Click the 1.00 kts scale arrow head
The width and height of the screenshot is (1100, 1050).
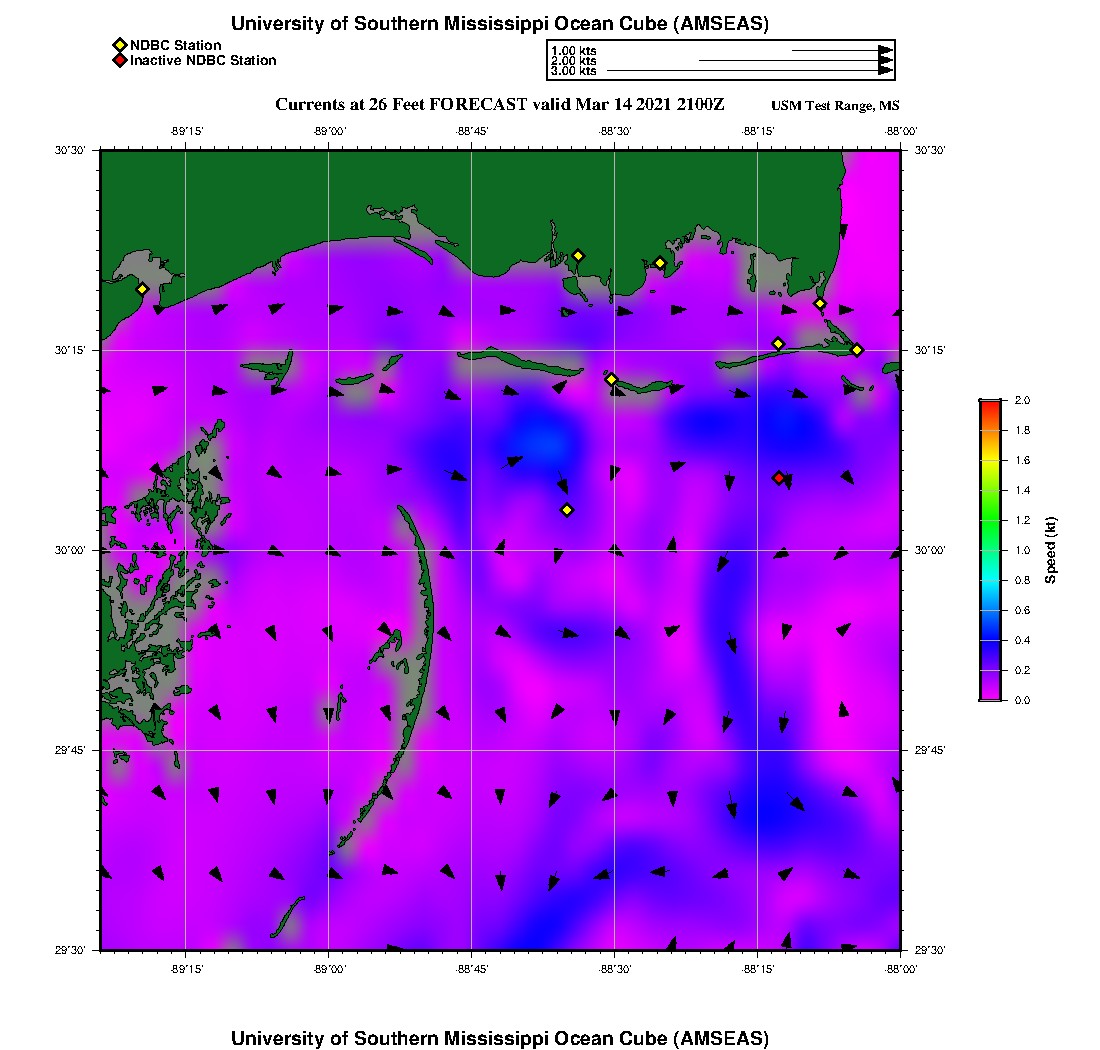[x=885, y=49]
